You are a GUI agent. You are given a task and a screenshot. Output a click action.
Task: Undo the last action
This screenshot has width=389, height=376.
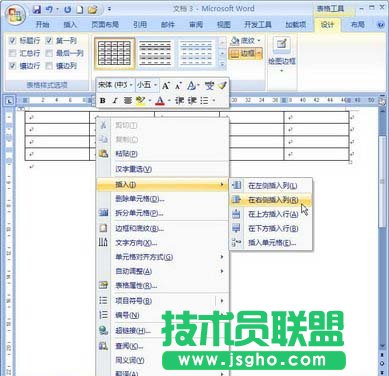[49, 9]
